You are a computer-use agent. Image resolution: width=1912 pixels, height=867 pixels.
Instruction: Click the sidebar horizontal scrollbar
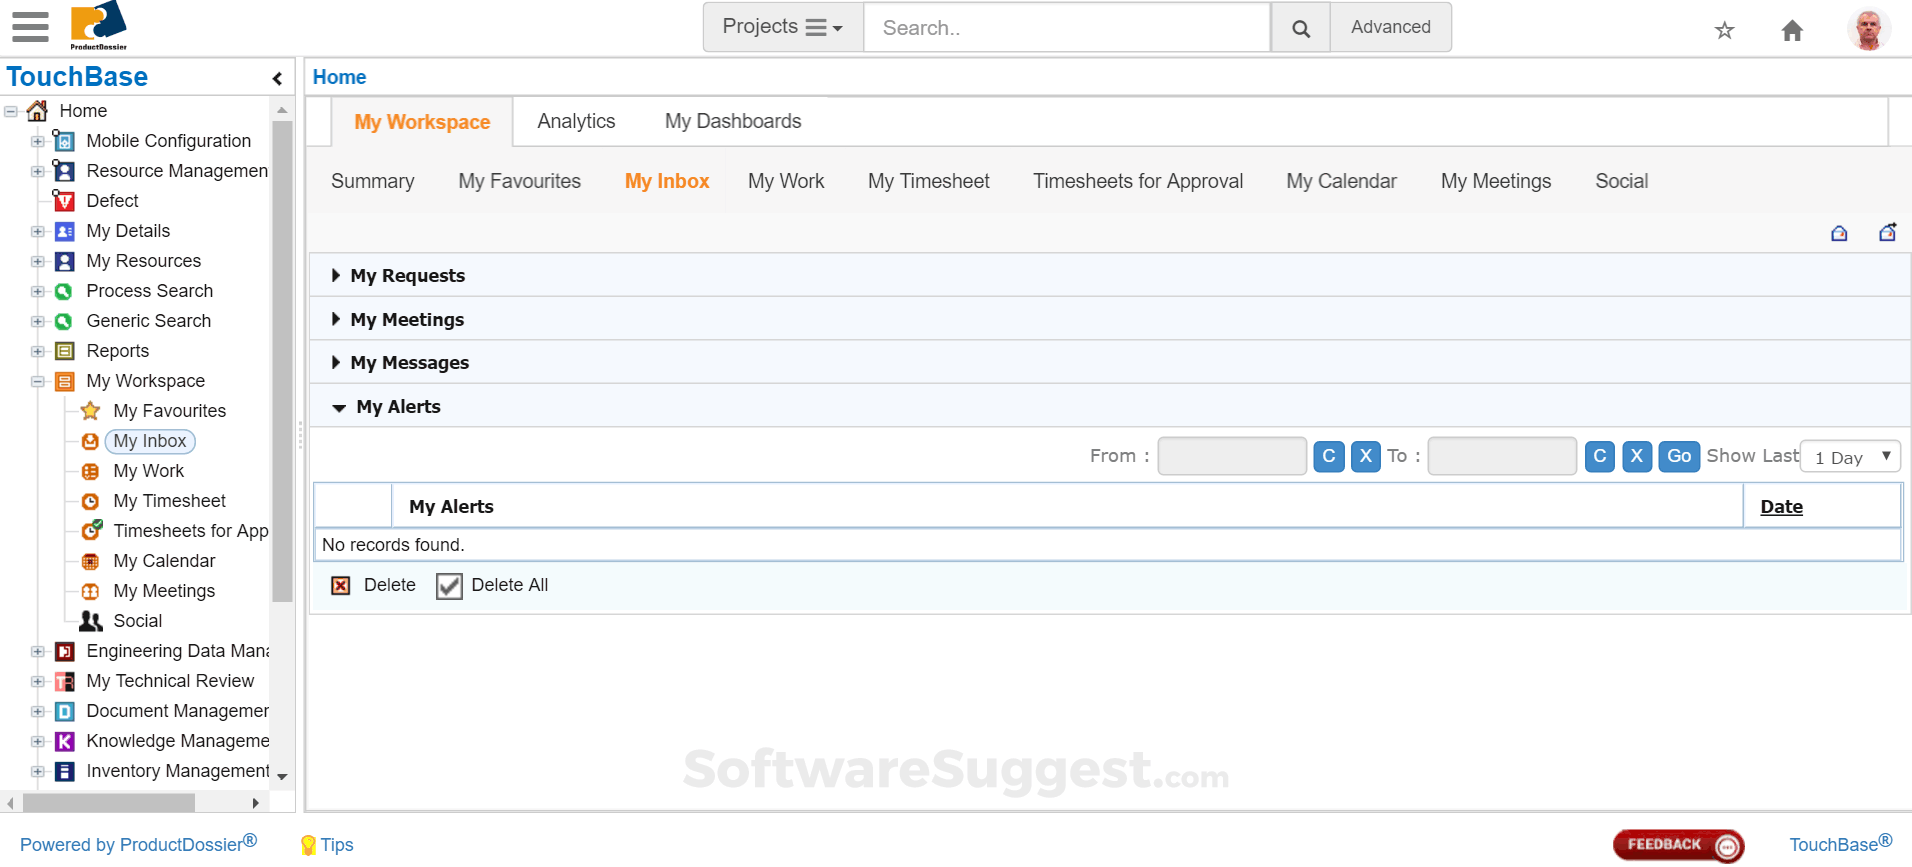coord(108,803)
